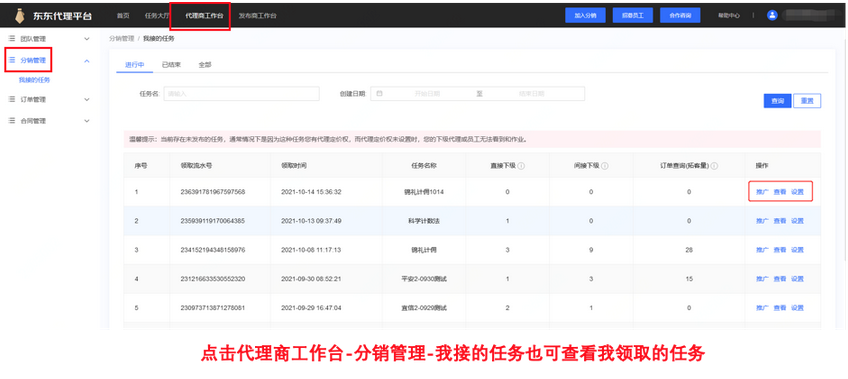Click timestamp 2021-09-29 16:47:04
The width and height of the screenshot is (848, 379).
312,308
